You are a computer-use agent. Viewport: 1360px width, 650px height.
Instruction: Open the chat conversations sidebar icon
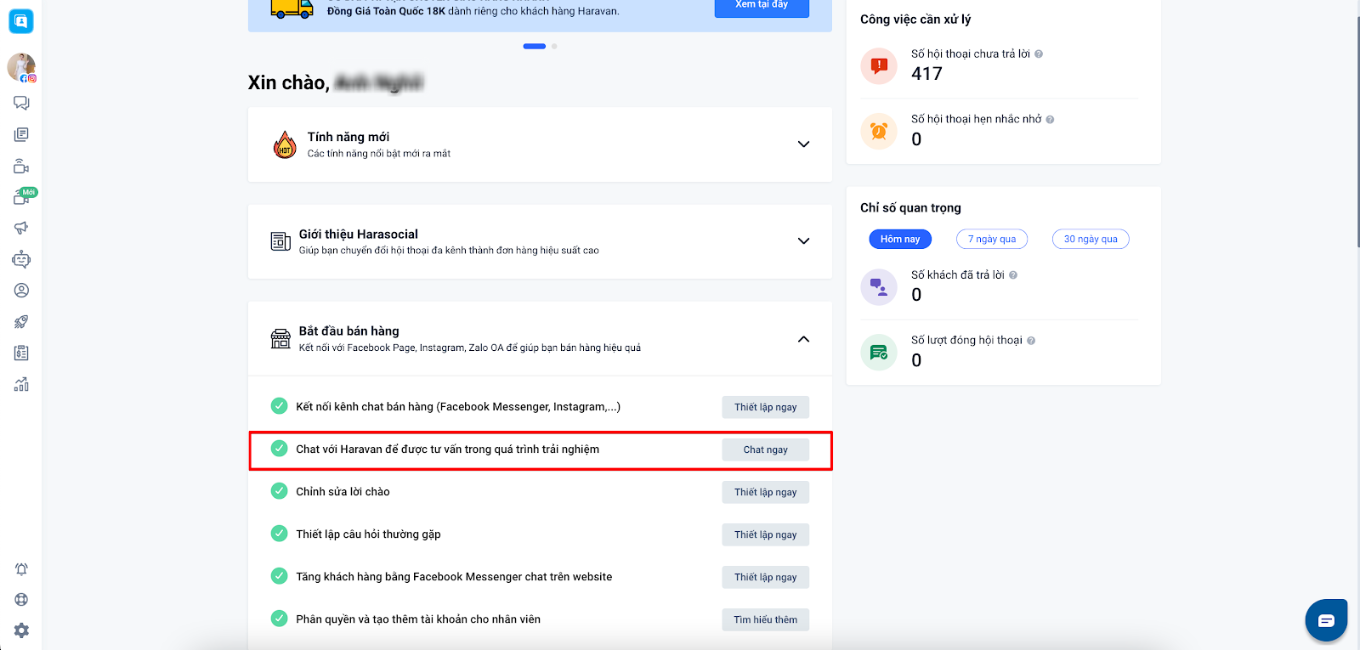pos(21,103)
